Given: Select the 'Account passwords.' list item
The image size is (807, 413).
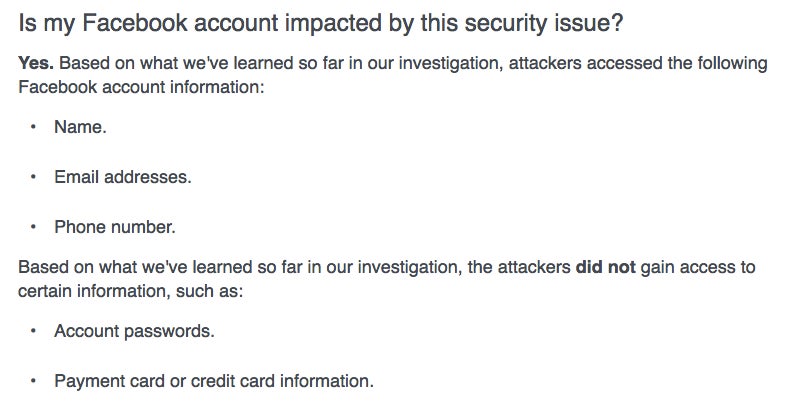Looking at the screenshot, I should coord(134,331).
